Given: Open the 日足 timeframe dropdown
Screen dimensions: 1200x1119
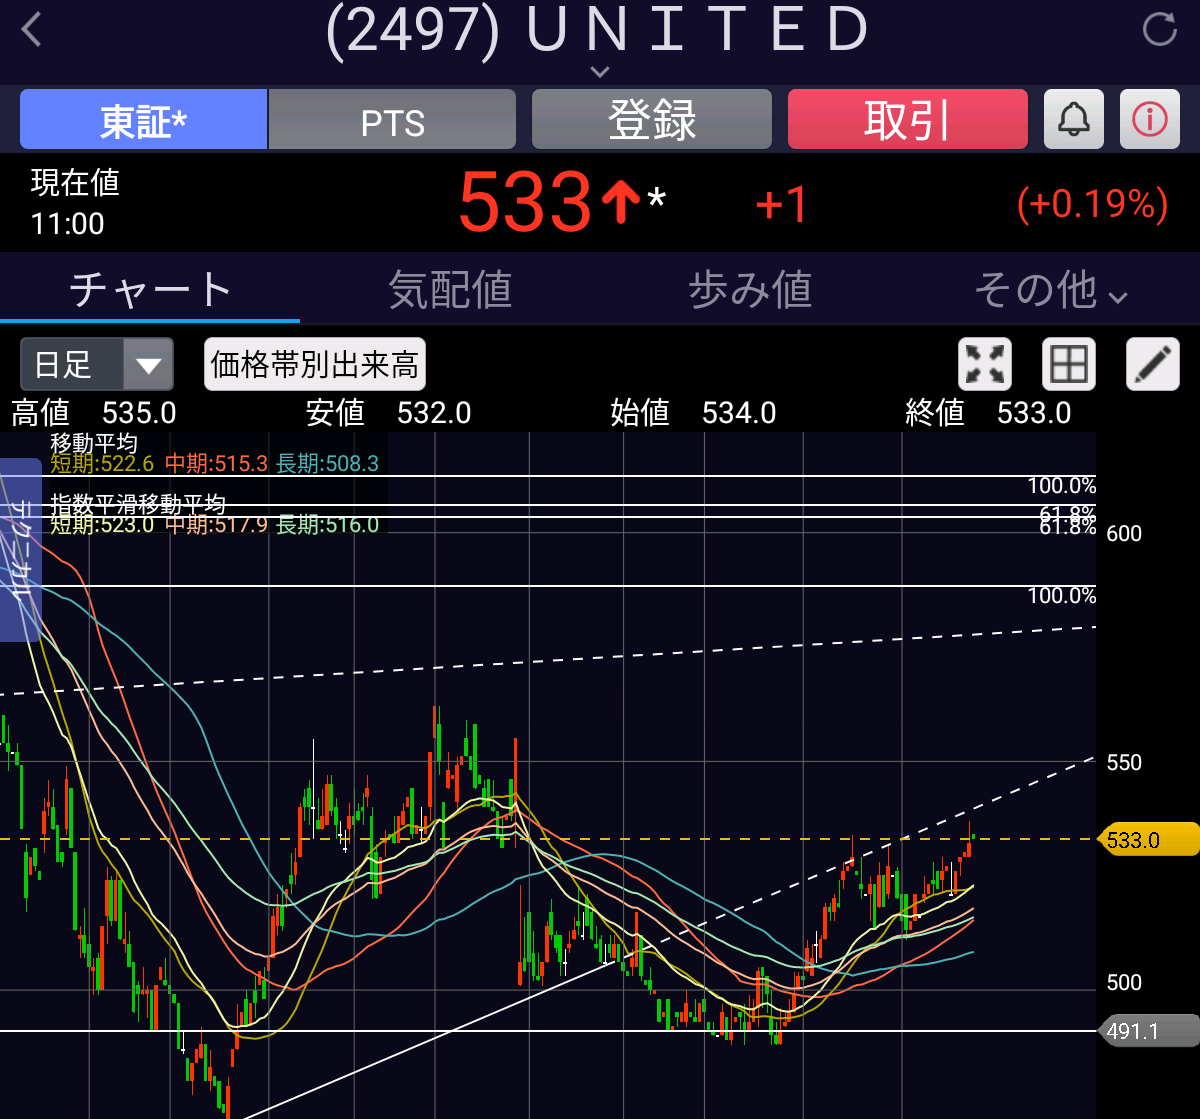Looking at the screenshot, I should coord(97,364).
